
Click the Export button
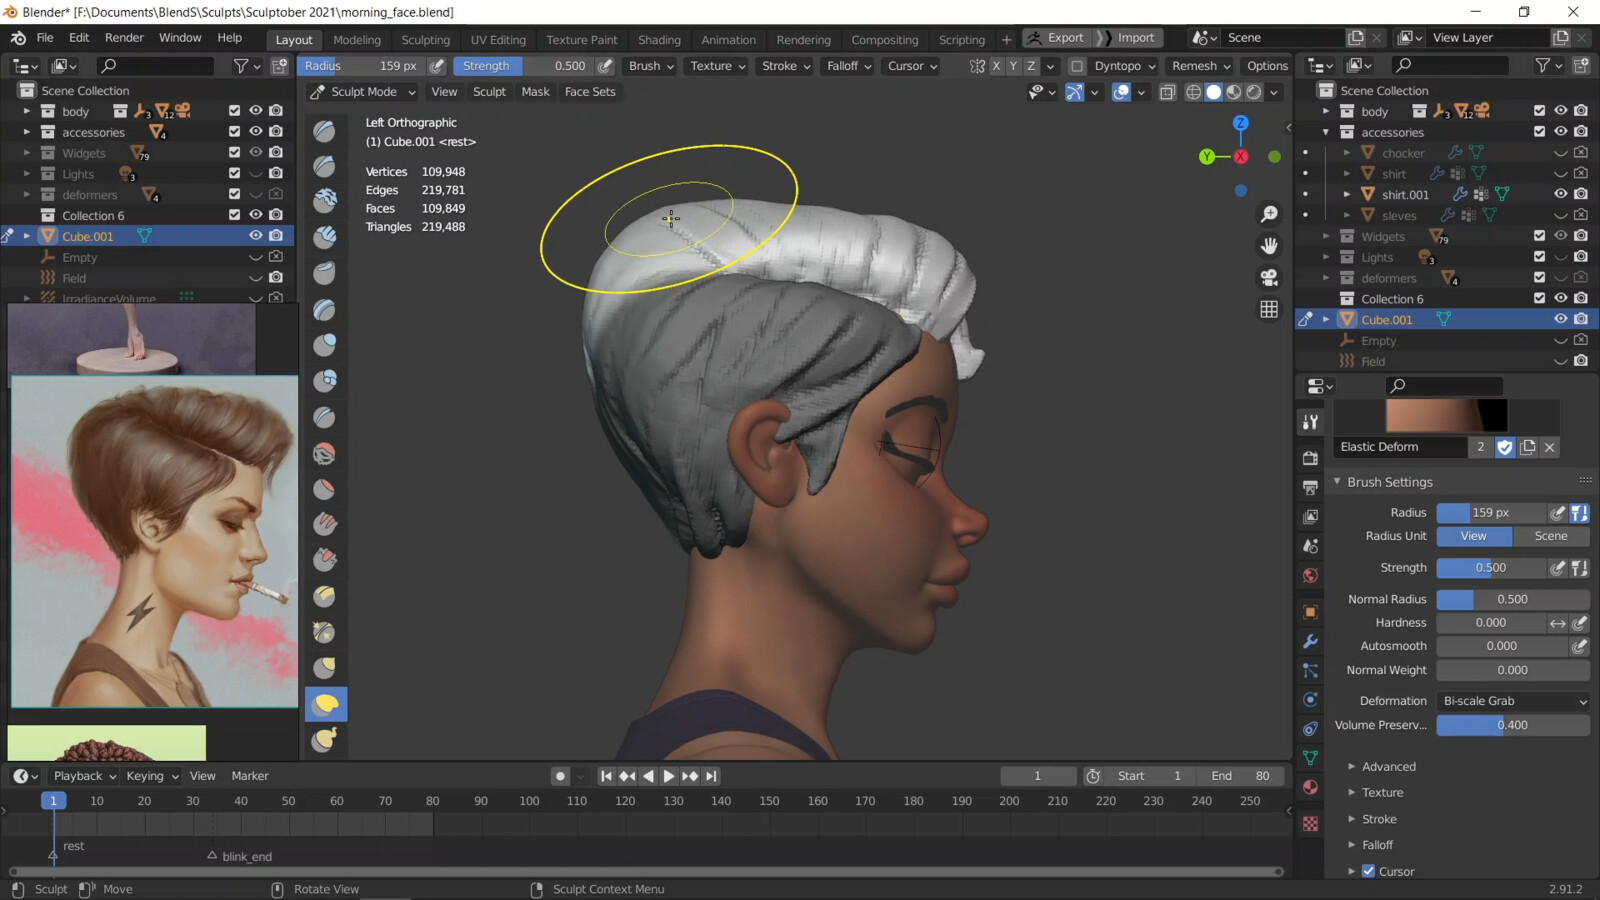[1057, 38]
